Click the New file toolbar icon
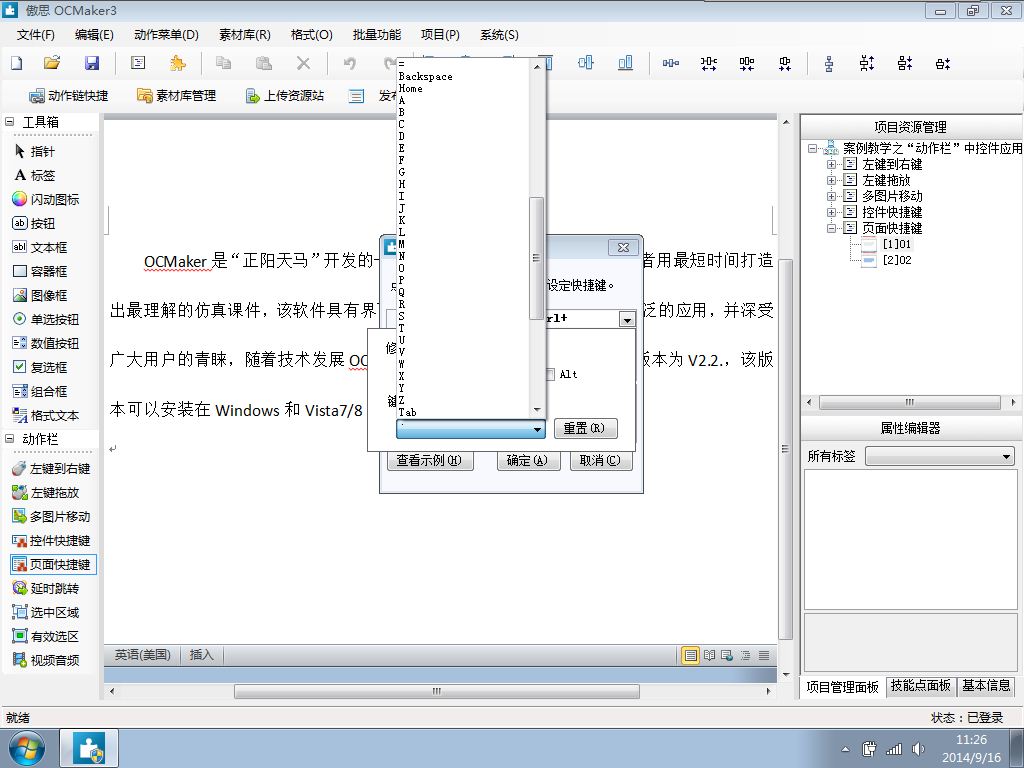 (17, 63)
